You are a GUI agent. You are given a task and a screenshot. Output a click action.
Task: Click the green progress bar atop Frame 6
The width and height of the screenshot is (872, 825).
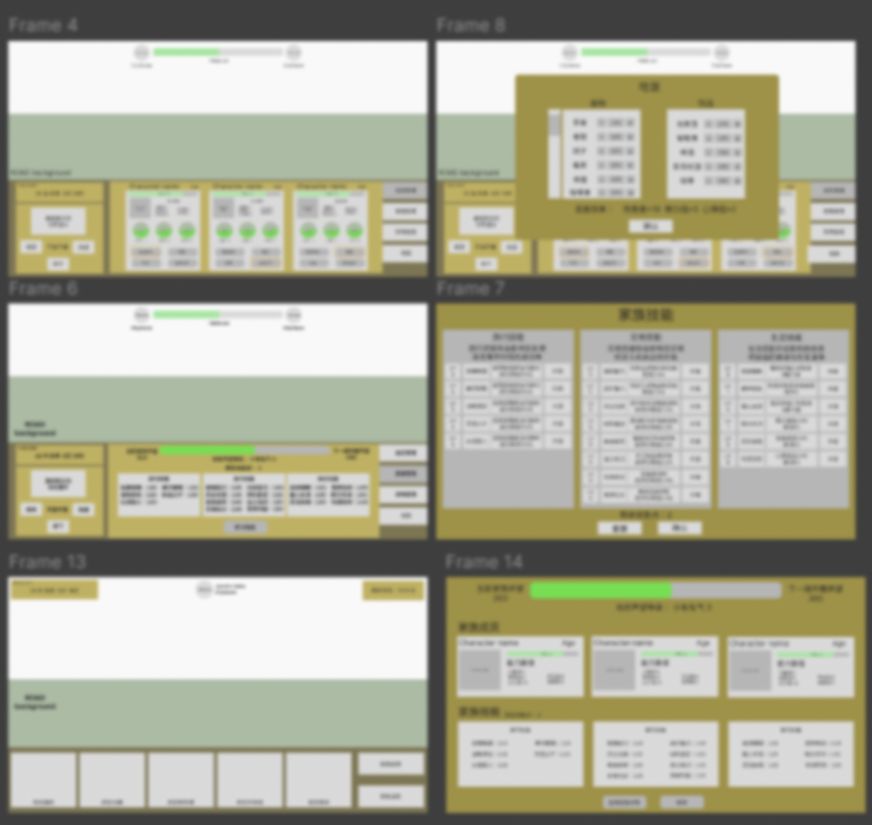point(217,315)
